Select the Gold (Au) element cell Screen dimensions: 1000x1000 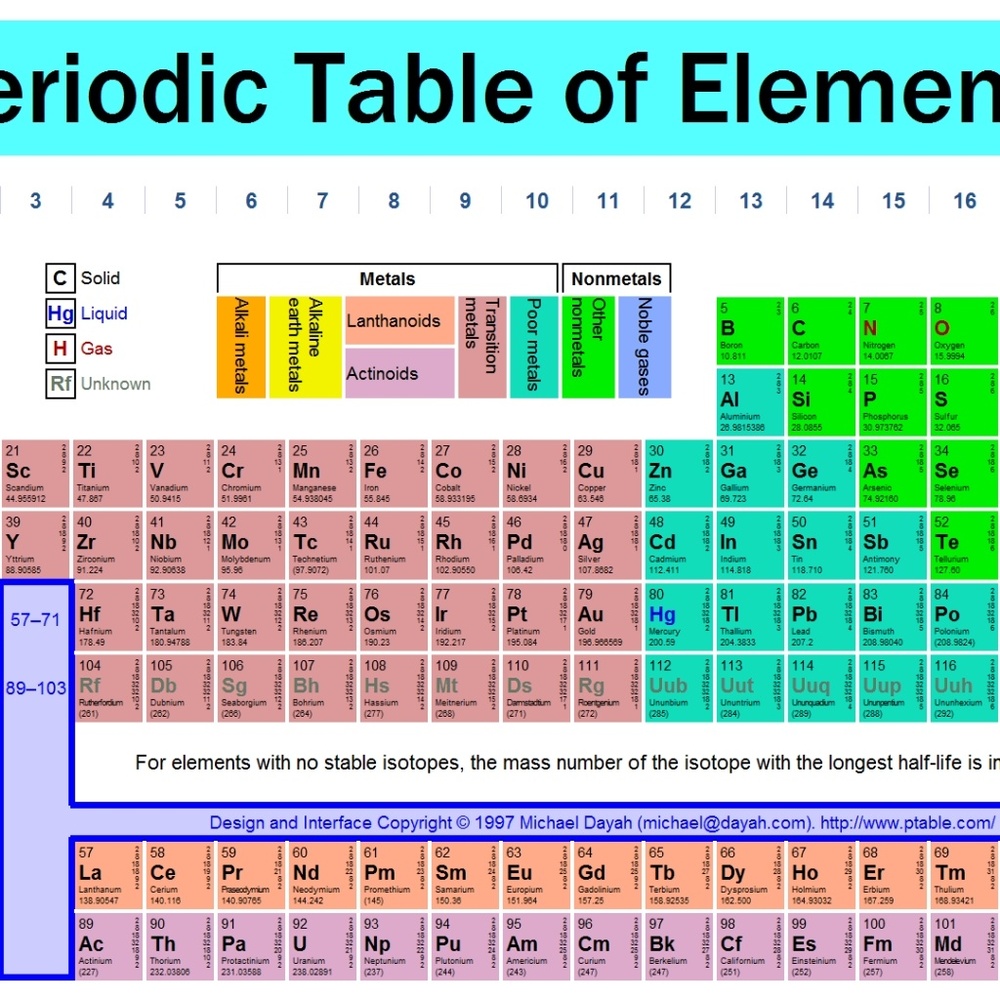pyautogui.click(x=607, y=617)
